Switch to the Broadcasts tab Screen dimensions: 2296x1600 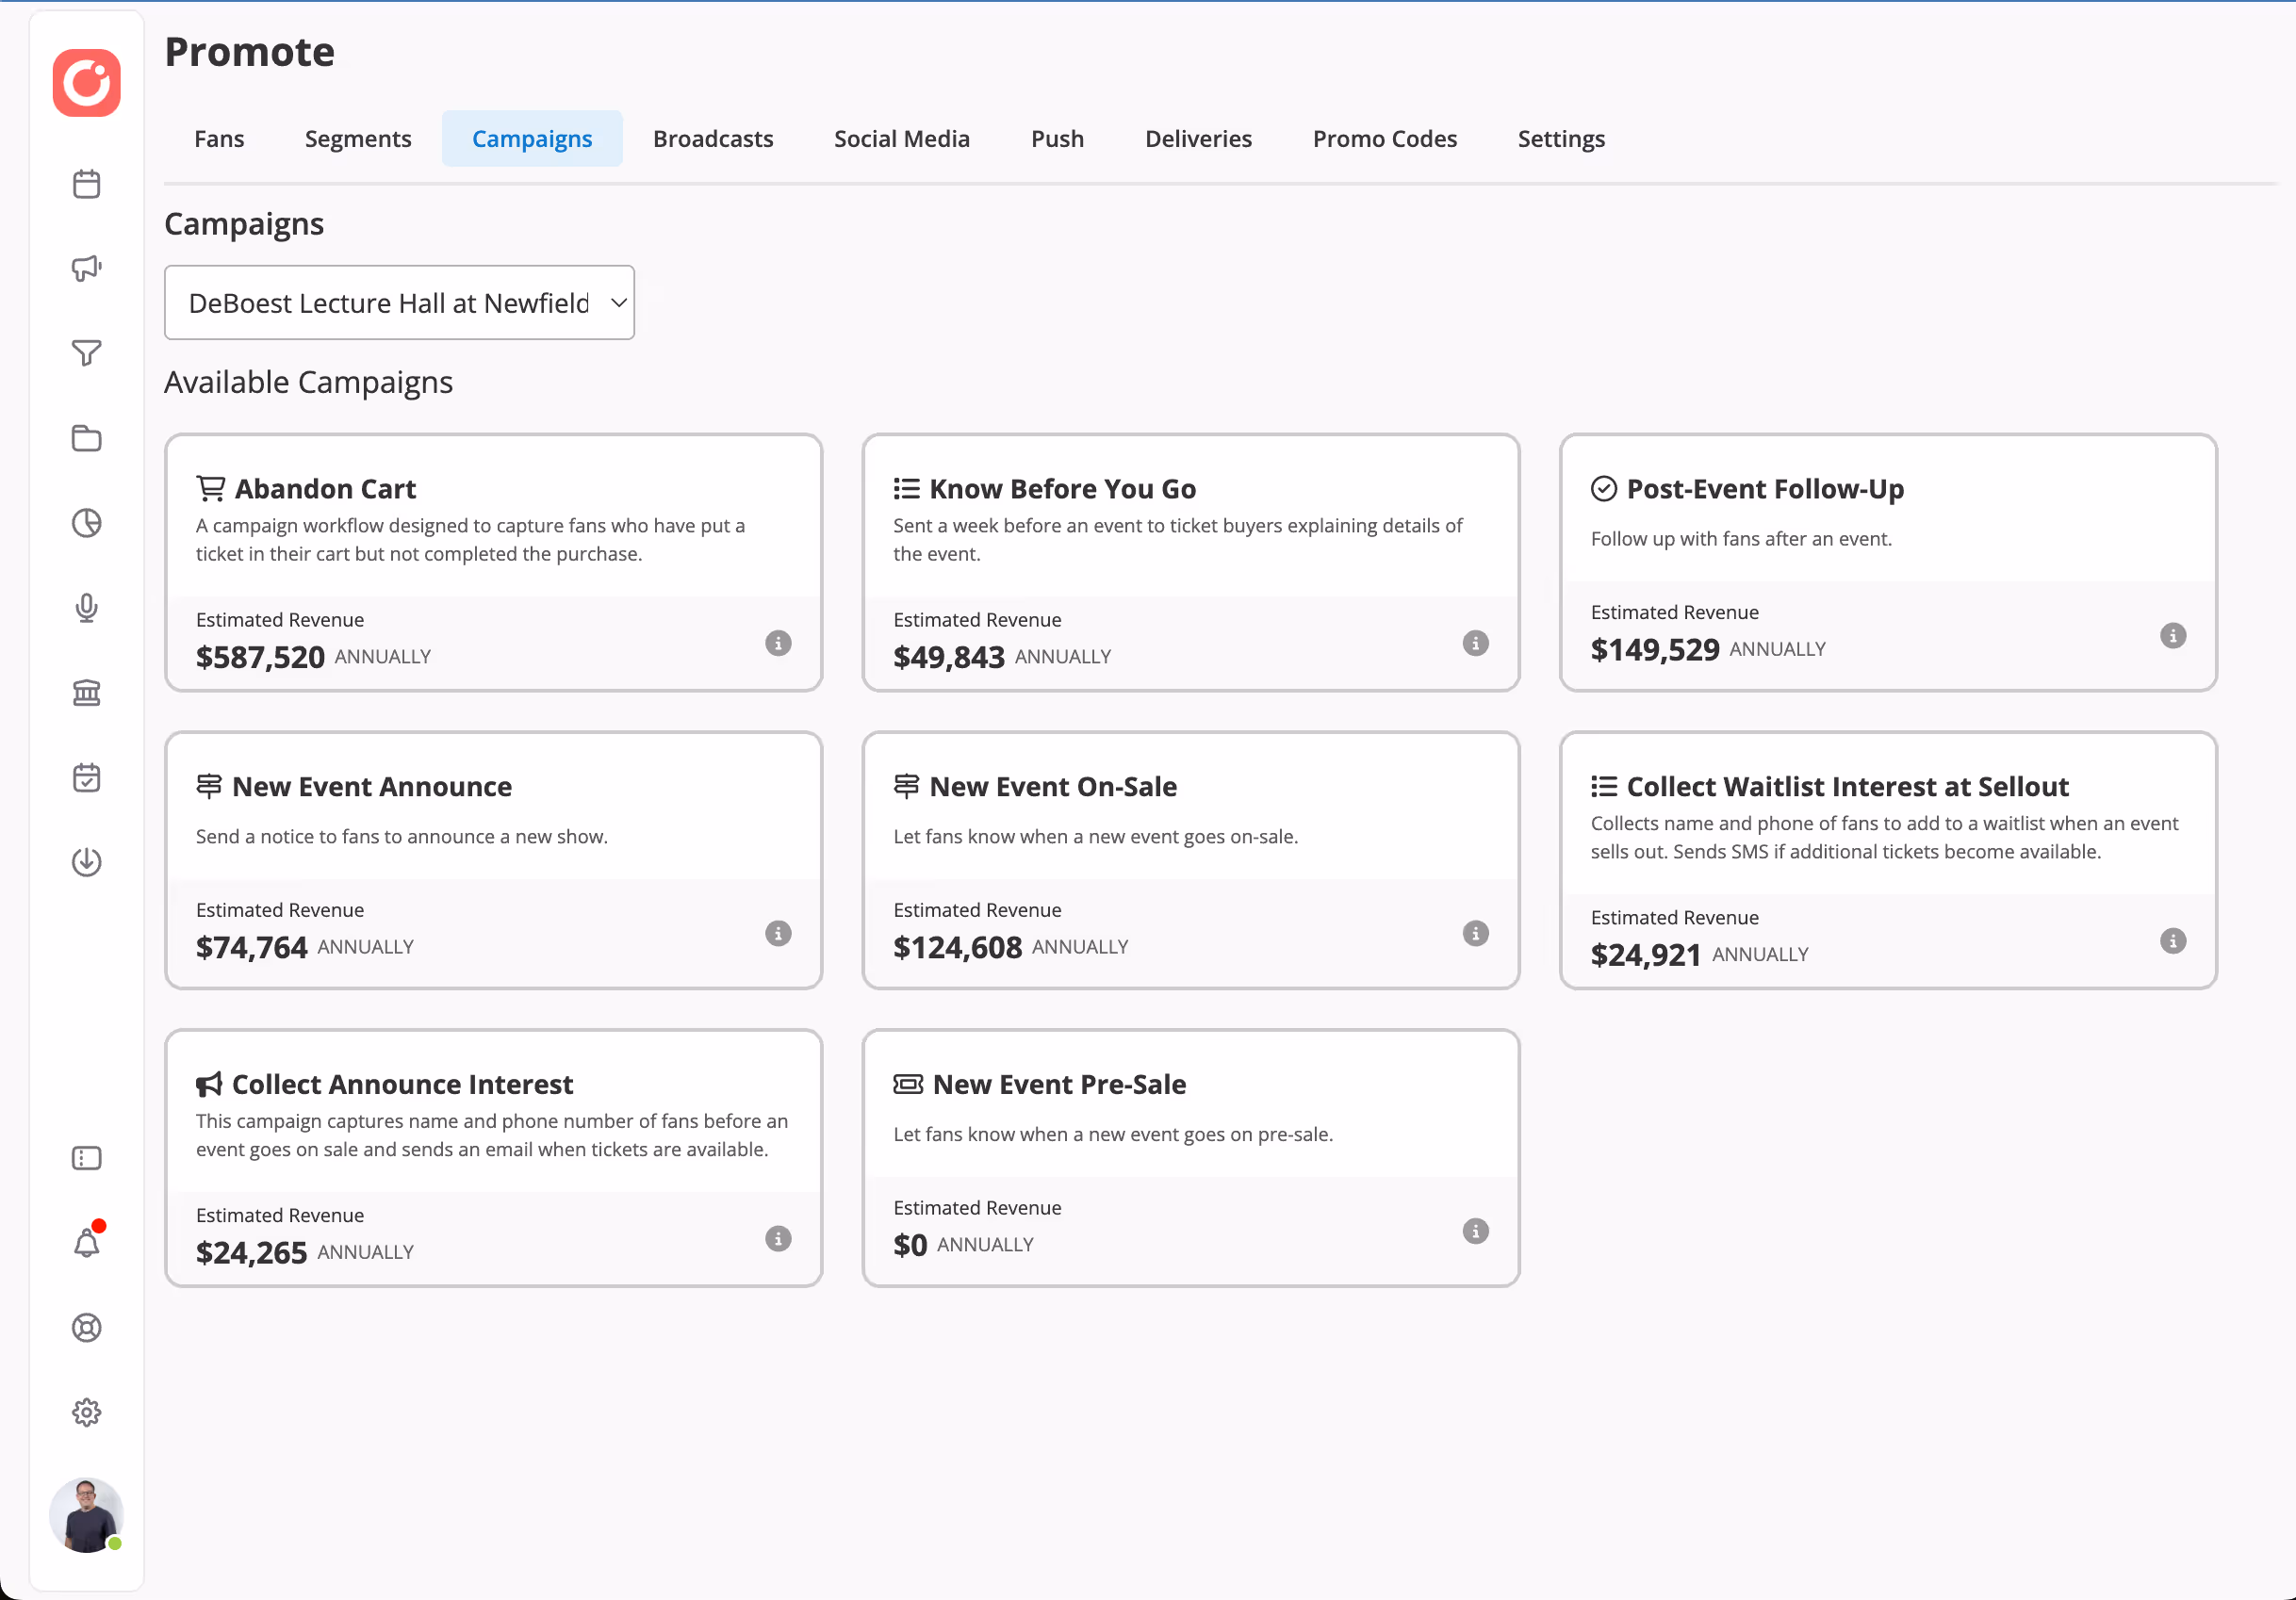pos(713,139)
